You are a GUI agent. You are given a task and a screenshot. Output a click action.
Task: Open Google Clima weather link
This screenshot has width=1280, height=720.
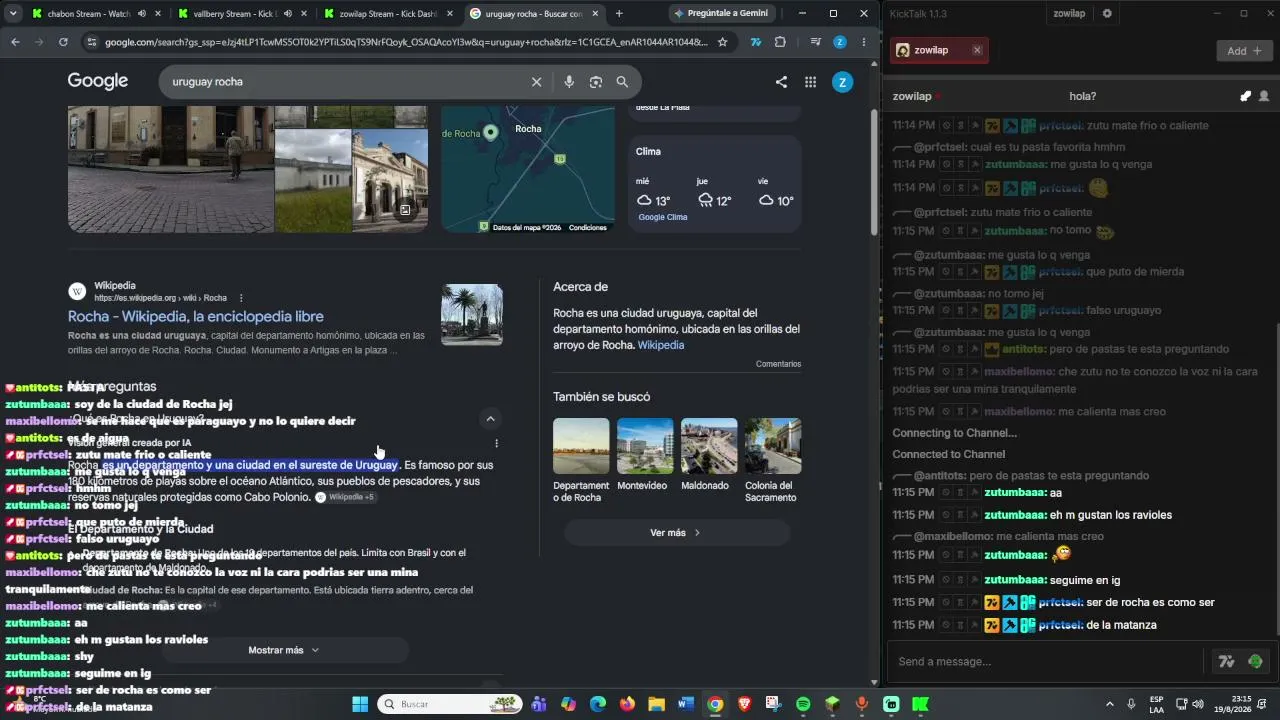pos(663,217)
